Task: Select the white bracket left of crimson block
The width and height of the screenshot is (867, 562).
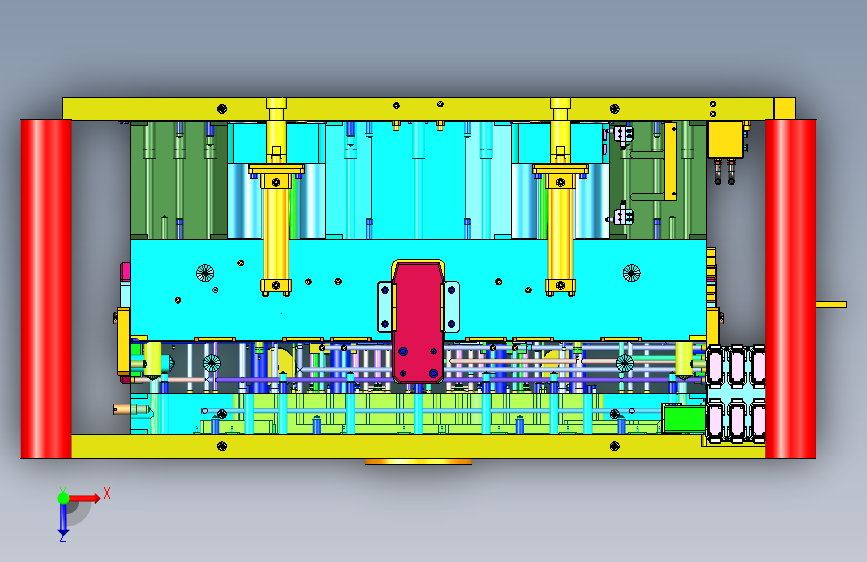Action: click(x=385, y=307)
